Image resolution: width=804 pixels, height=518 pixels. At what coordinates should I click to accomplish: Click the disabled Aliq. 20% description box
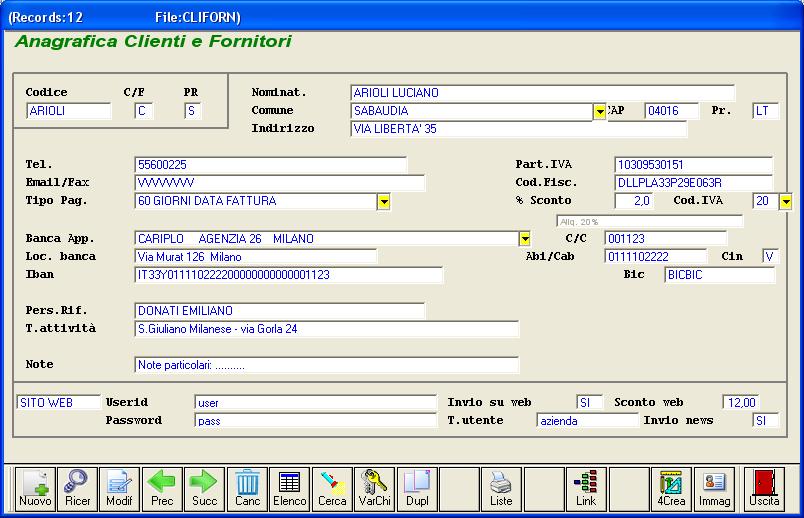pyautogui.click(x=650, y=222)
